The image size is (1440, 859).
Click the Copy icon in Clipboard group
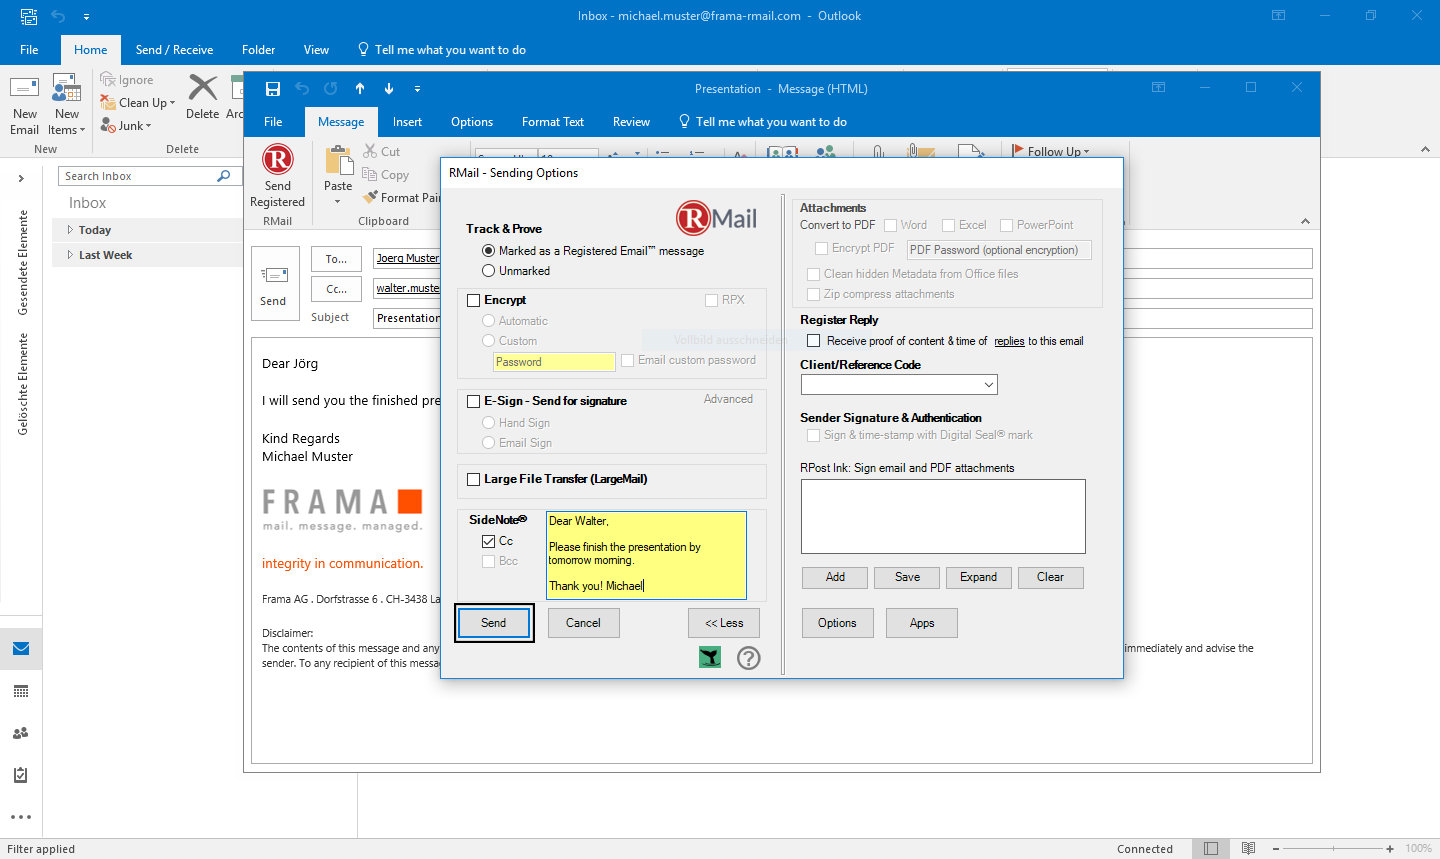point(370,174)
